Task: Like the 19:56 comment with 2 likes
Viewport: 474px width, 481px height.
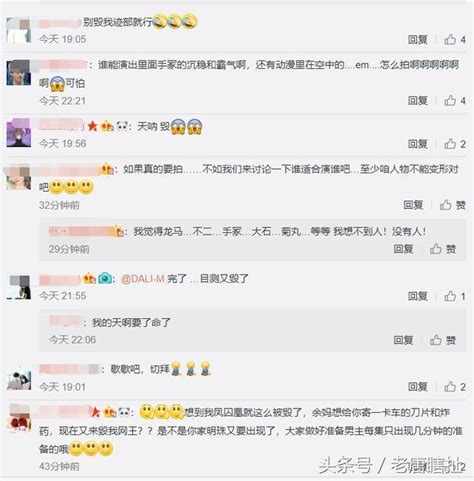Action: [x=455, y=144]
